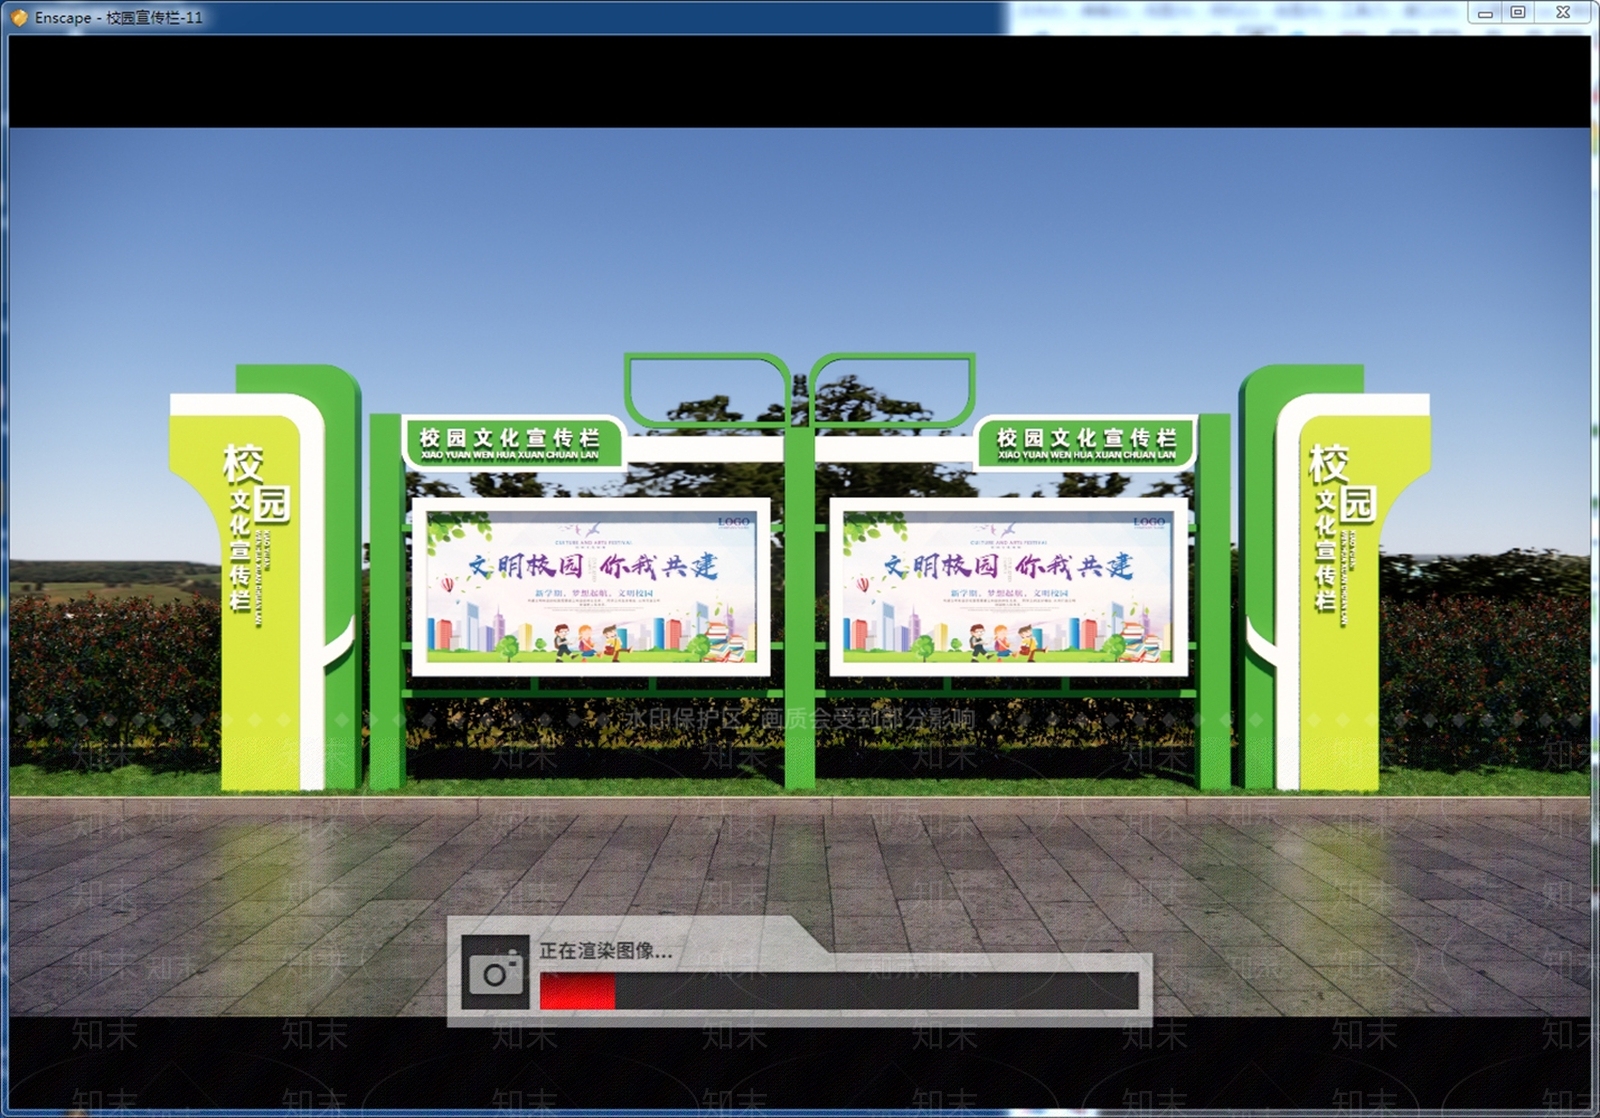The height and width of the screenshot is (1118, 1600).
Task: Select the right poster board in viewport
Action: pos(1008,587)
